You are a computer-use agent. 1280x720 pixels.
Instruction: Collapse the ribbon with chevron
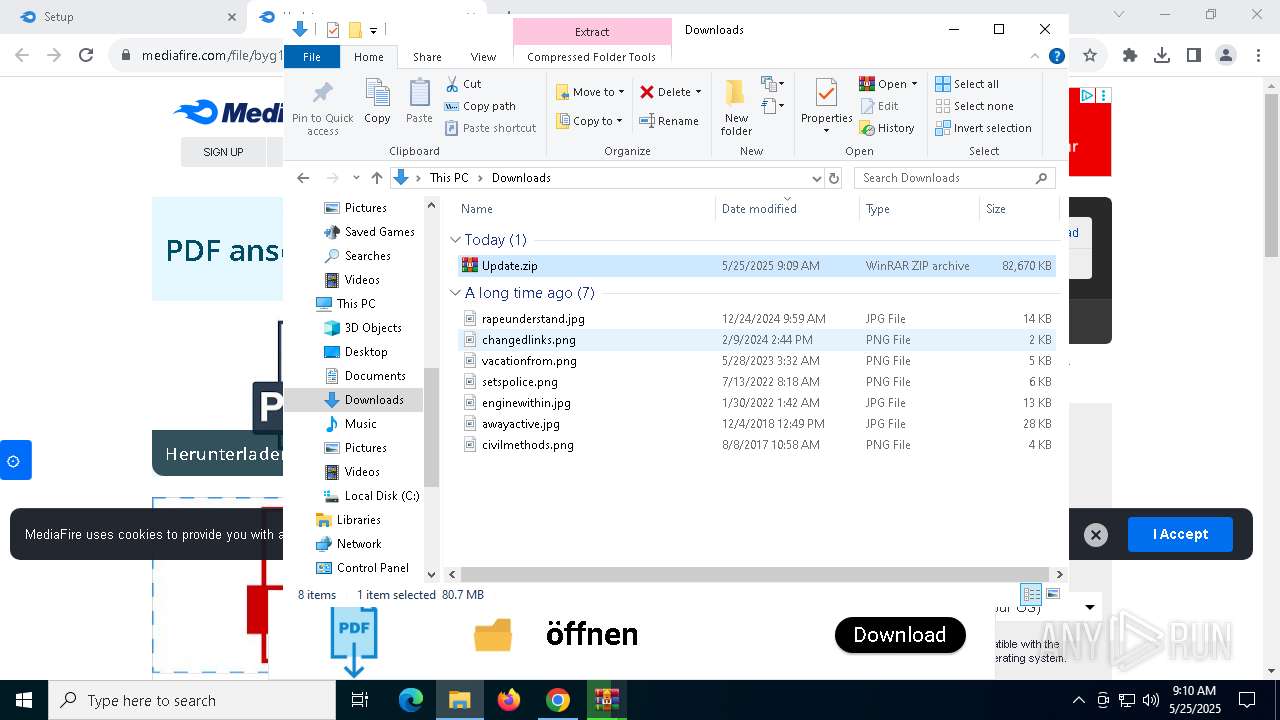tap(1035, 57)
